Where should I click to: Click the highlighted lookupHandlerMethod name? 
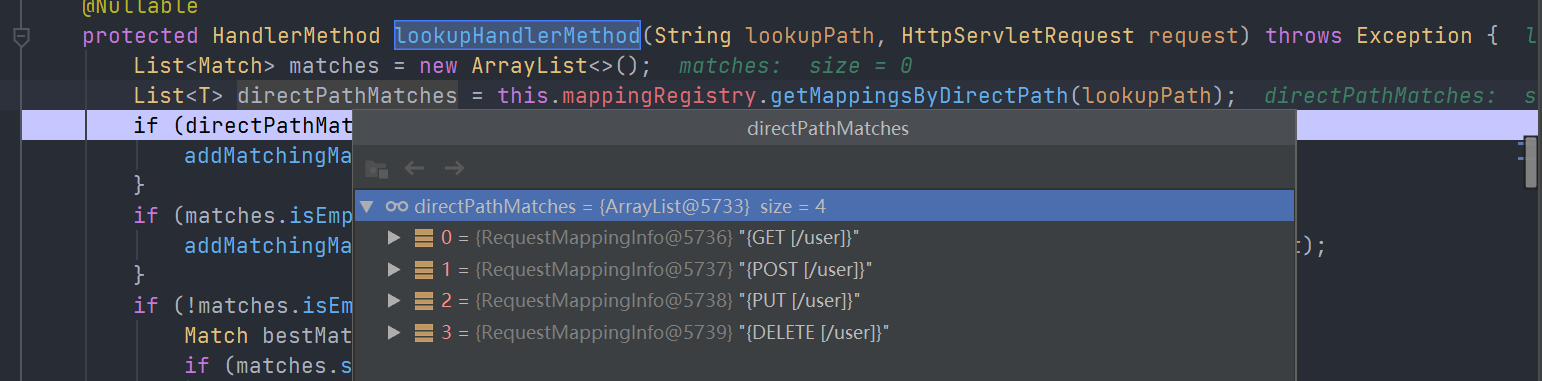click(x=517, y=36)
